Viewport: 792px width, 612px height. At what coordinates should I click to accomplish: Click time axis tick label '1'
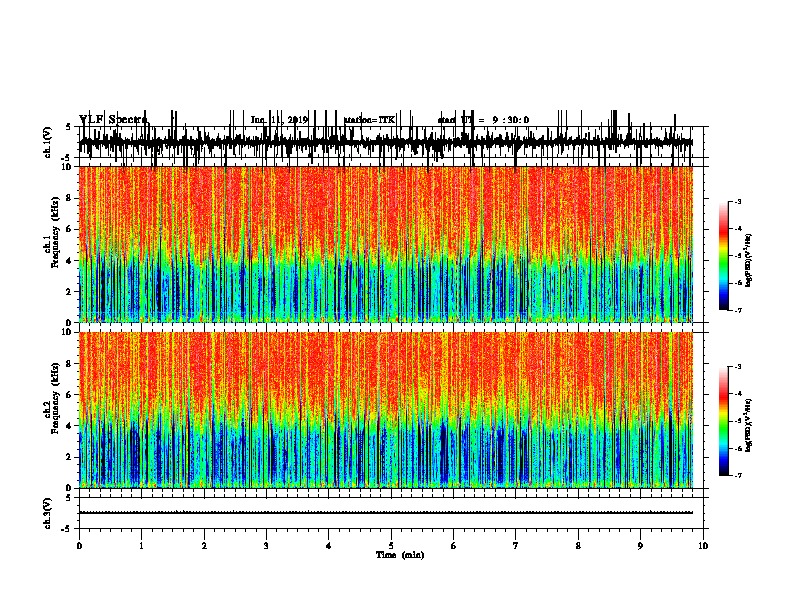tap(141, 546)
